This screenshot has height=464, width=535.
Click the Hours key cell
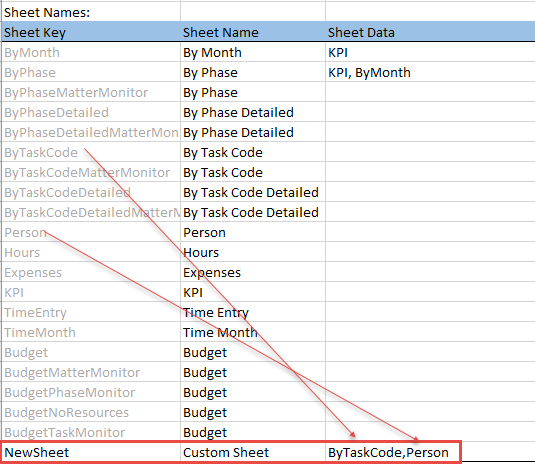[x=91, y=252]
